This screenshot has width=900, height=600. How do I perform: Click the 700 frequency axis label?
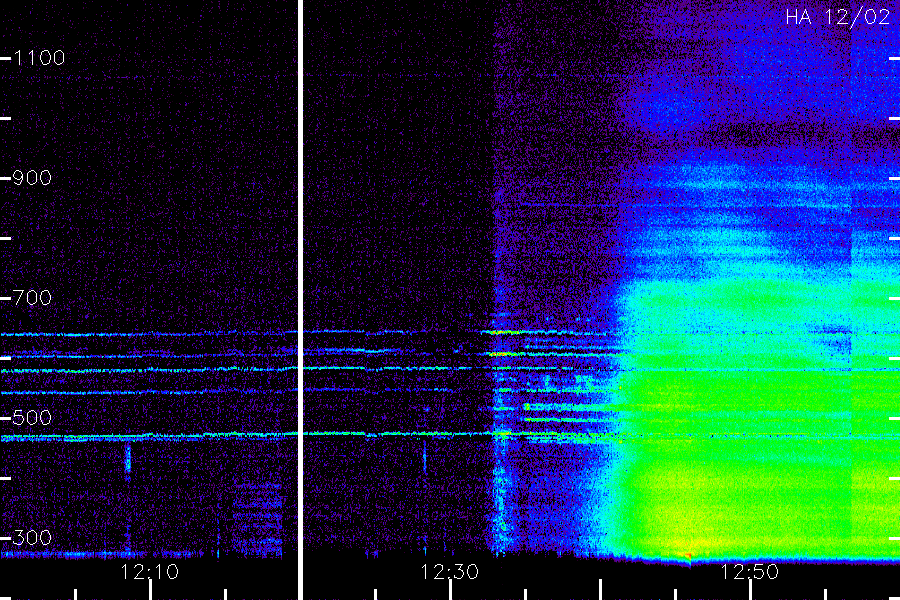(x=32, y=298)
